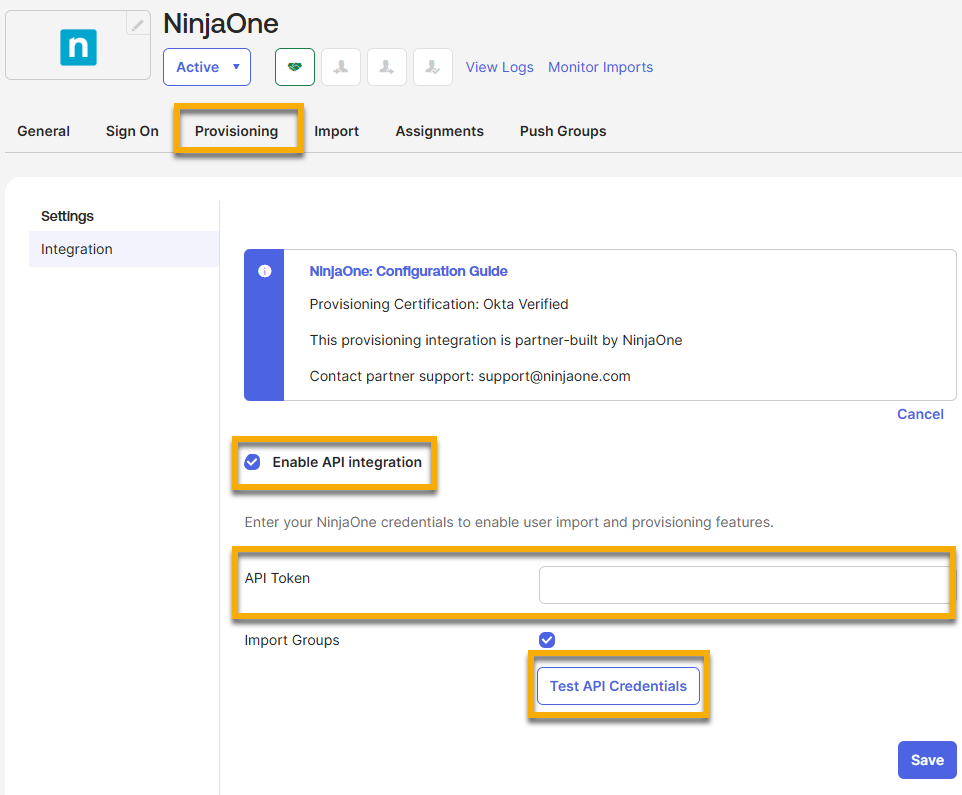Click the NinjaOne app logo thumbnail

click(78, 47)
